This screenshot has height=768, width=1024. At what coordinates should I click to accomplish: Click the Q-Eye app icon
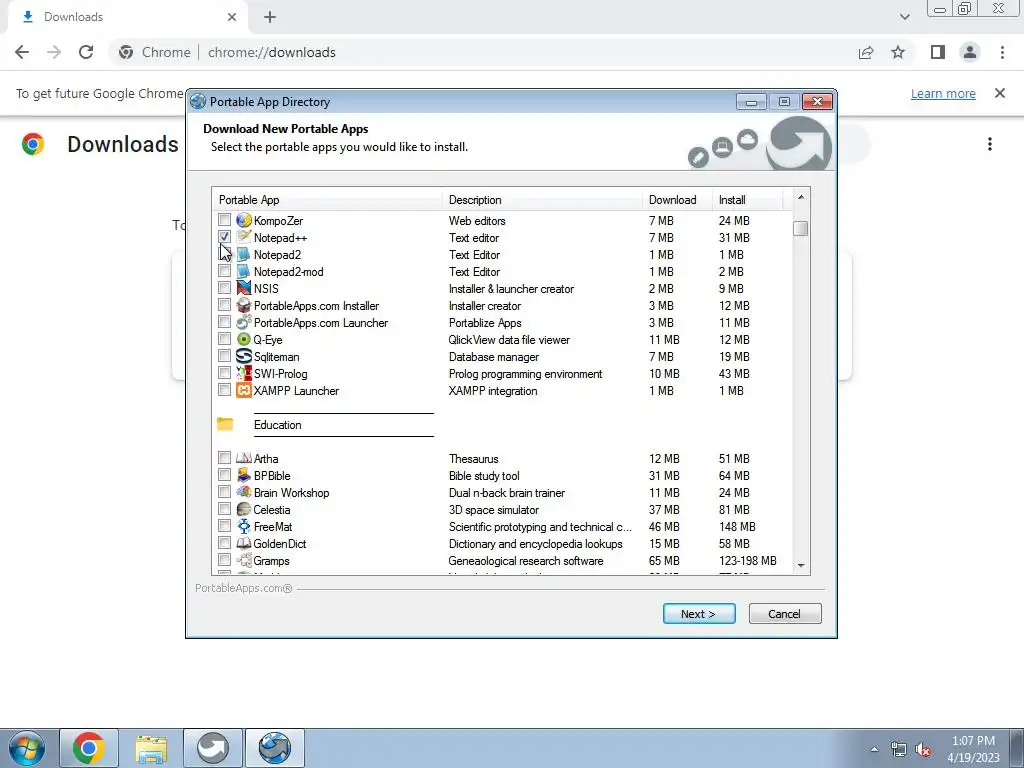click(244, 339)
